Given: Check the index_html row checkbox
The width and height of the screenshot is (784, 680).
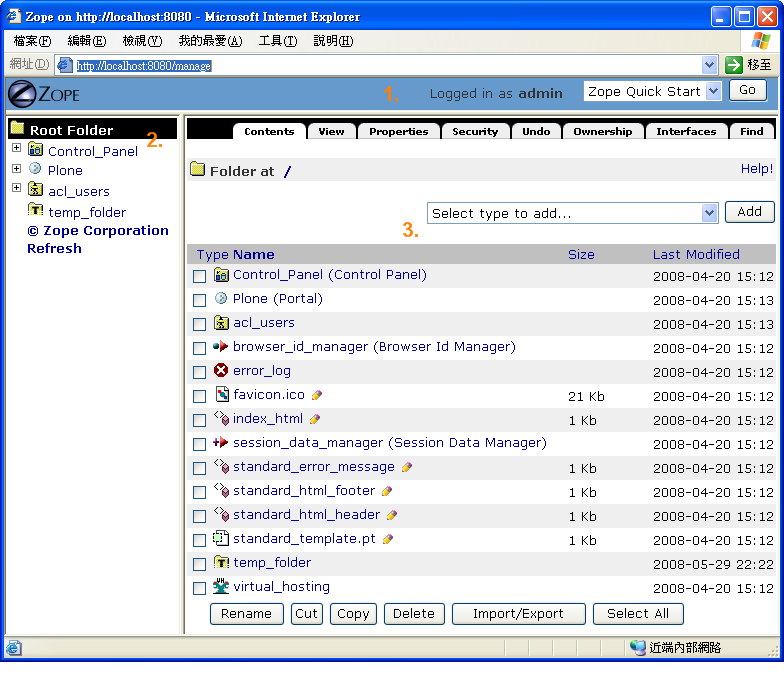Looking at the screenshot, I should [x=200, y=420].
